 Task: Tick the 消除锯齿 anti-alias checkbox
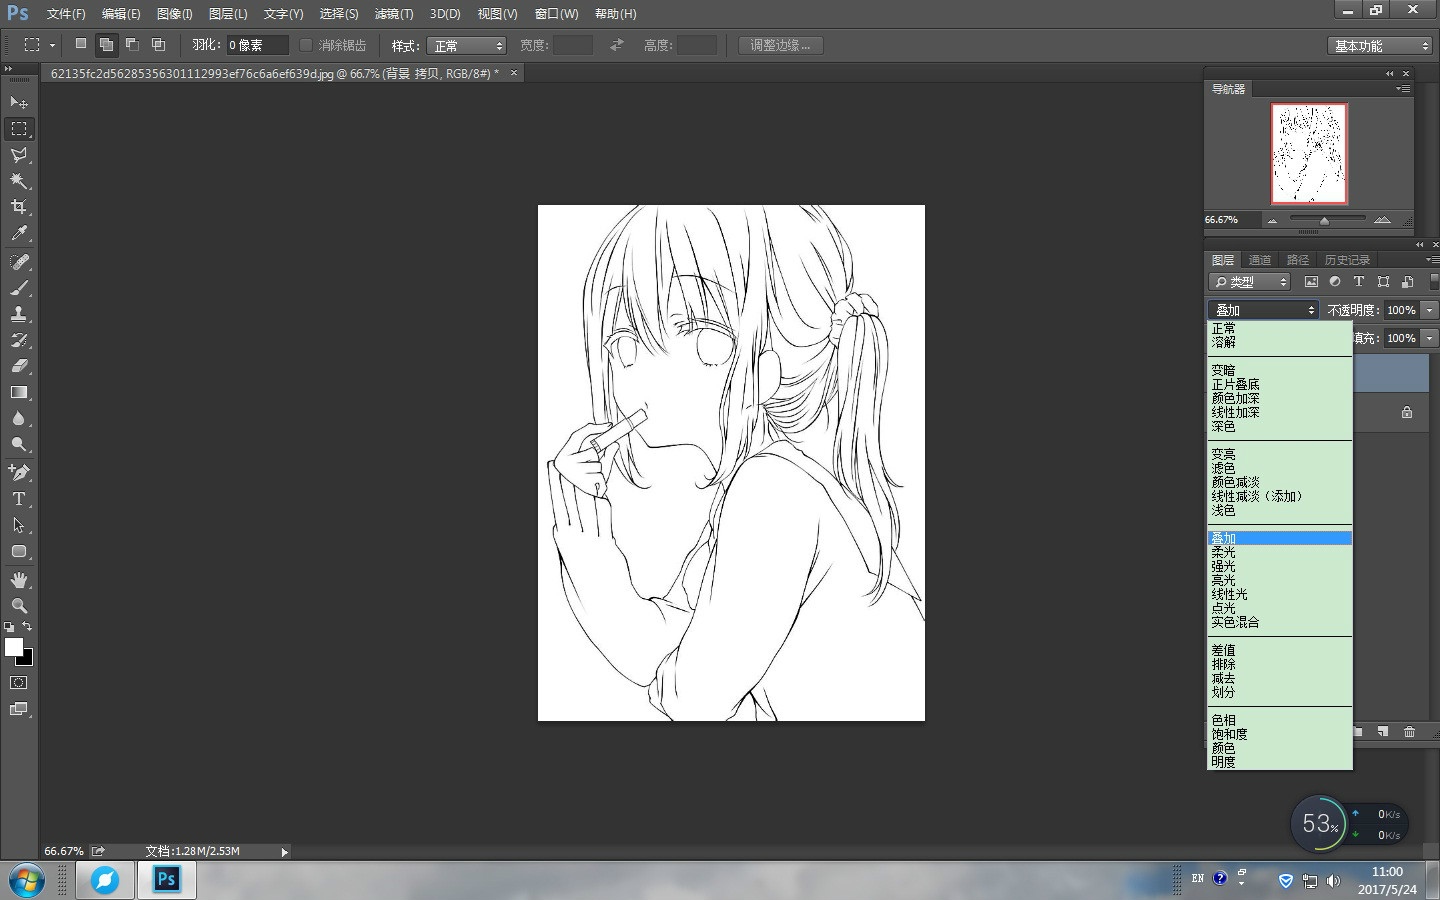[306, 45]
